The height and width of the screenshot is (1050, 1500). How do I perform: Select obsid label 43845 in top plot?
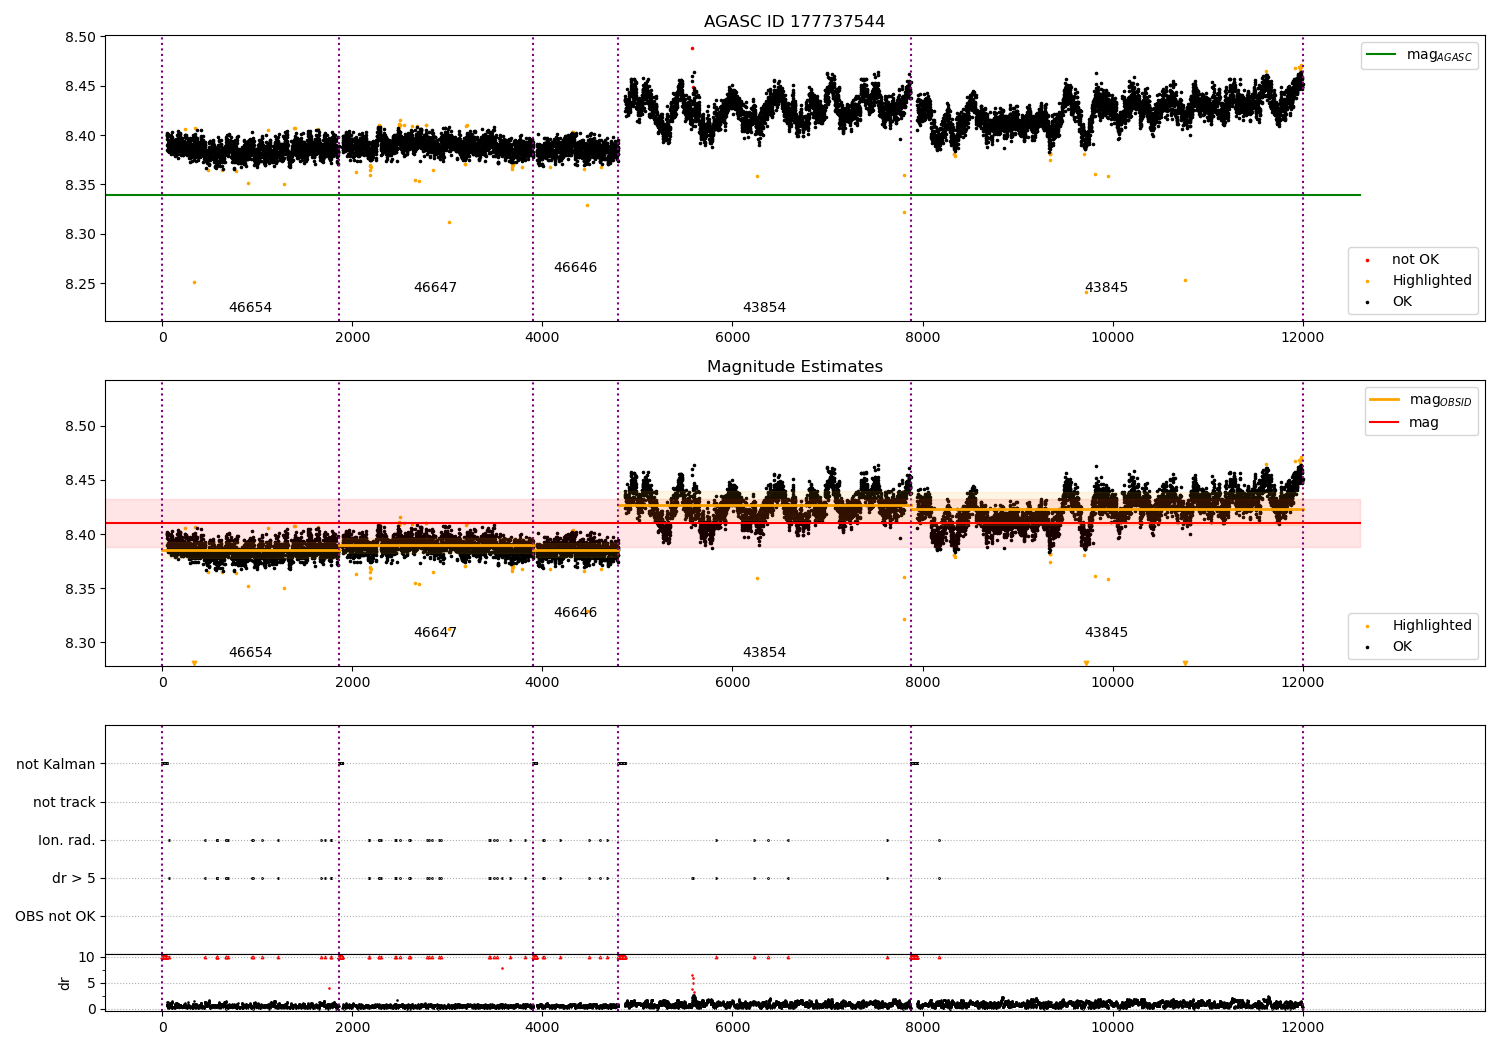pos(1106,288)
